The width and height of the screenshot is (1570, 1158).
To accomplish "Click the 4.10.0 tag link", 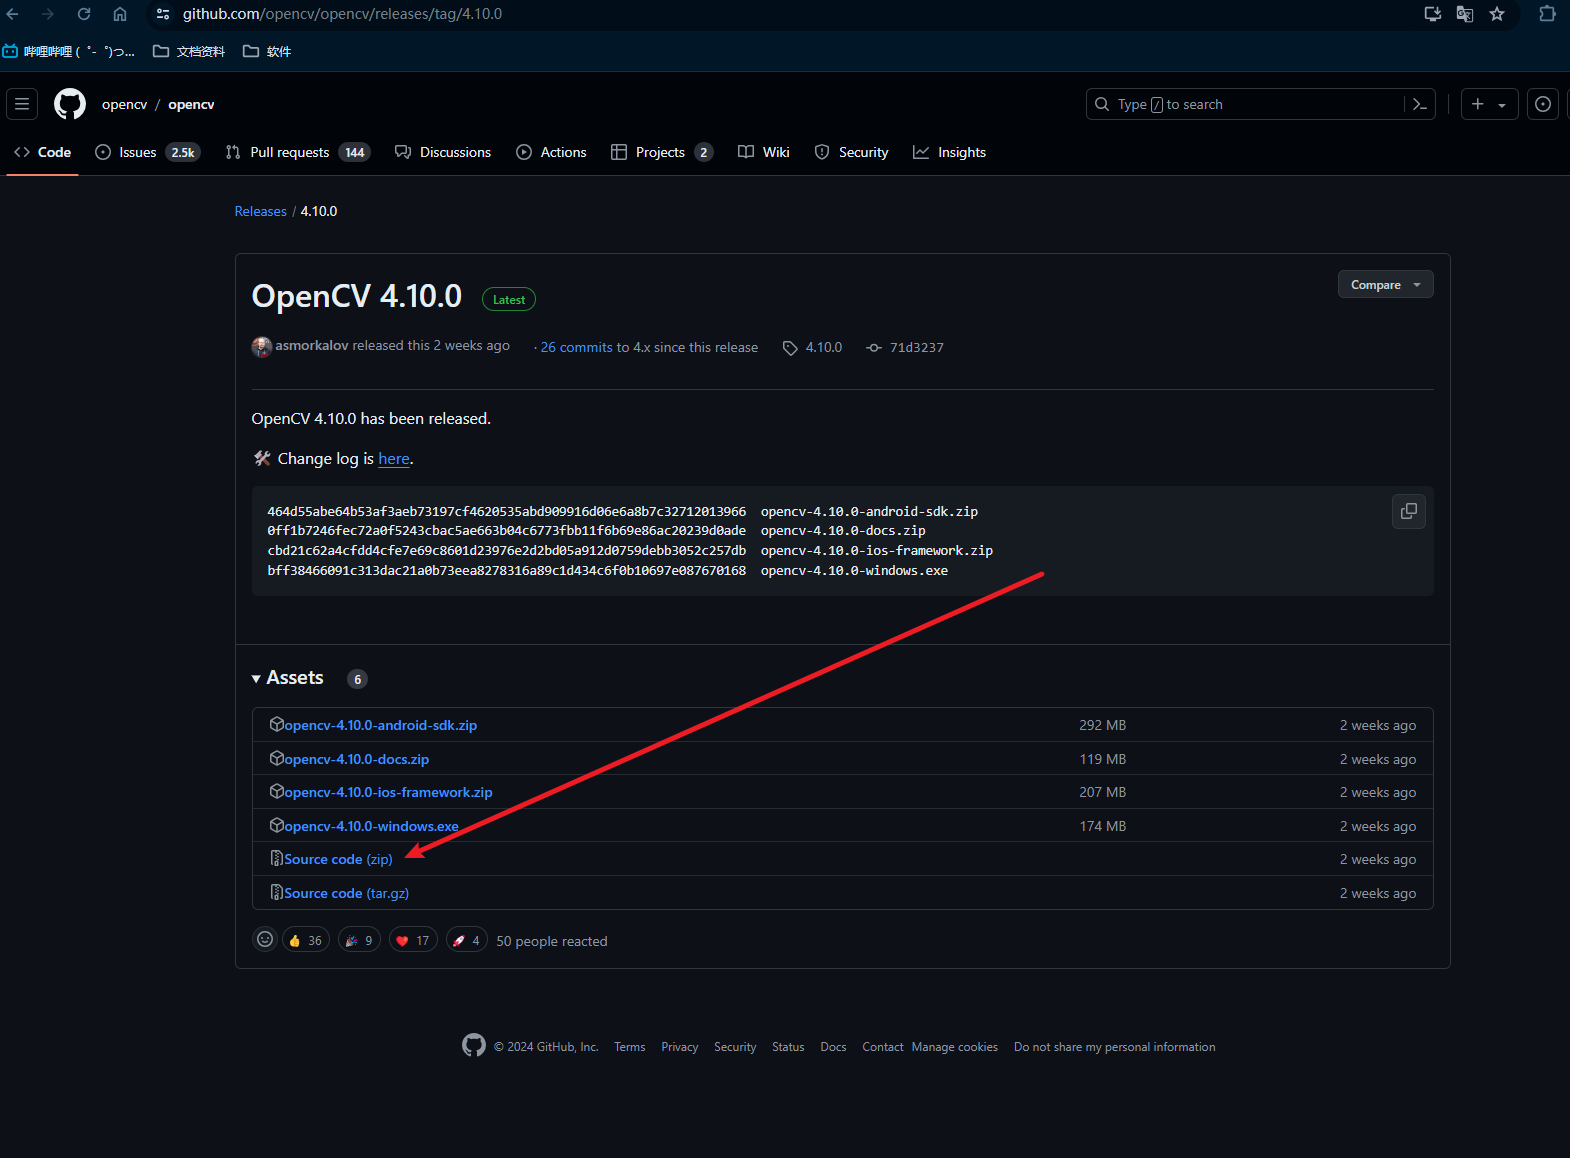I will [x=813, y=347].
